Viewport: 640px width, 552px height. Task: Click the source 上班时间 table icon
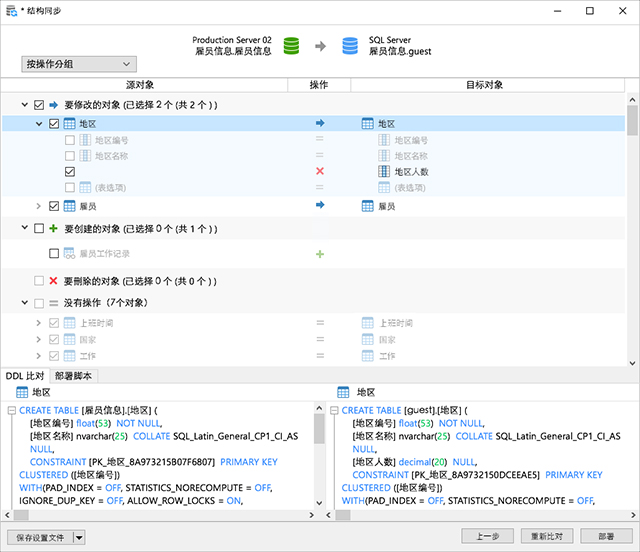tap(69, 323)
